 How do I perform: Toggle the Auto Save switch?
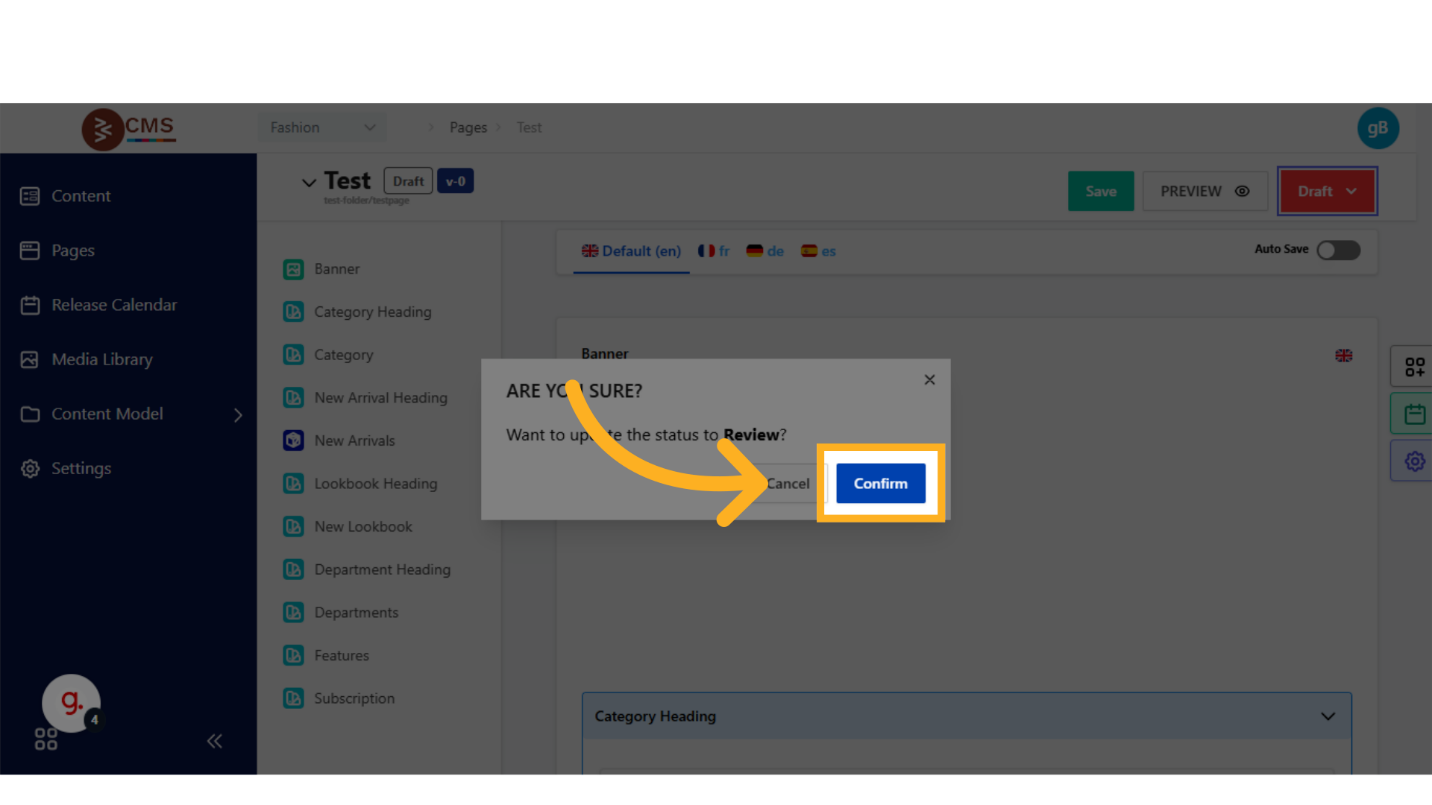[1338, 250]
